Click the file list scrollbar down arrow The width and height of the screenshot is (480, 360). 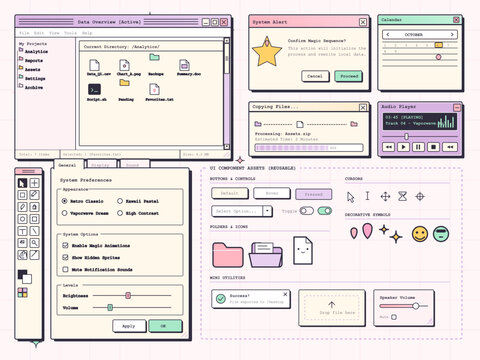point(227,147)
